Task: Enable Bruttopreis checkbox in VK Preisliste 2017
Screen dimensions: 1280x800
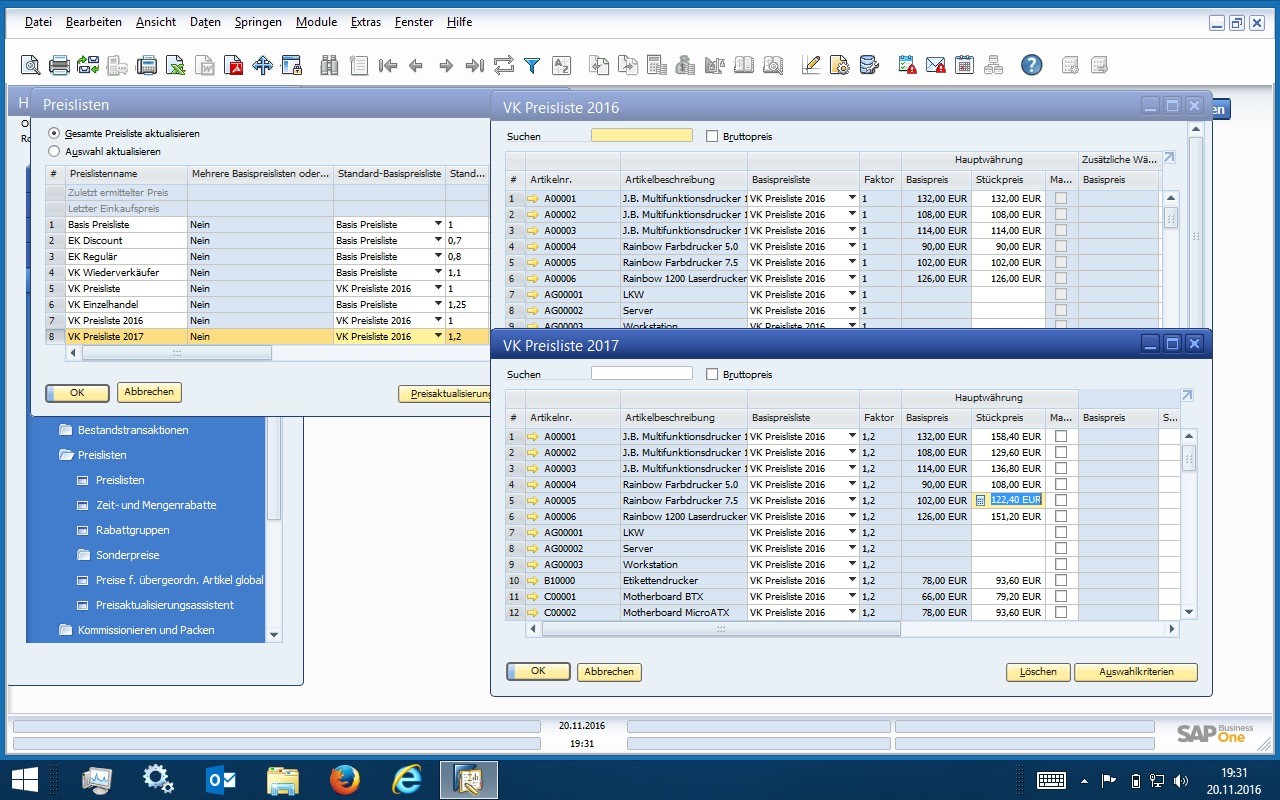Action: (712, 374)
